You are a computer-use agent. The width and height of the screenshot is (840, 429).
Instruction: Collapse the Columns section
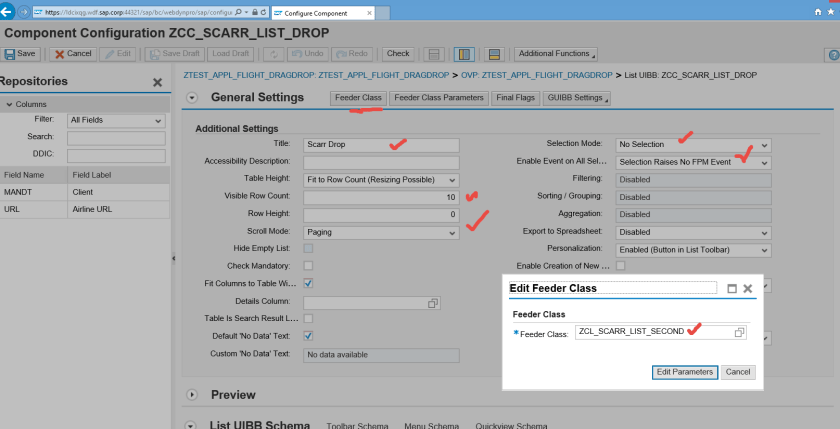click(9, 104)
